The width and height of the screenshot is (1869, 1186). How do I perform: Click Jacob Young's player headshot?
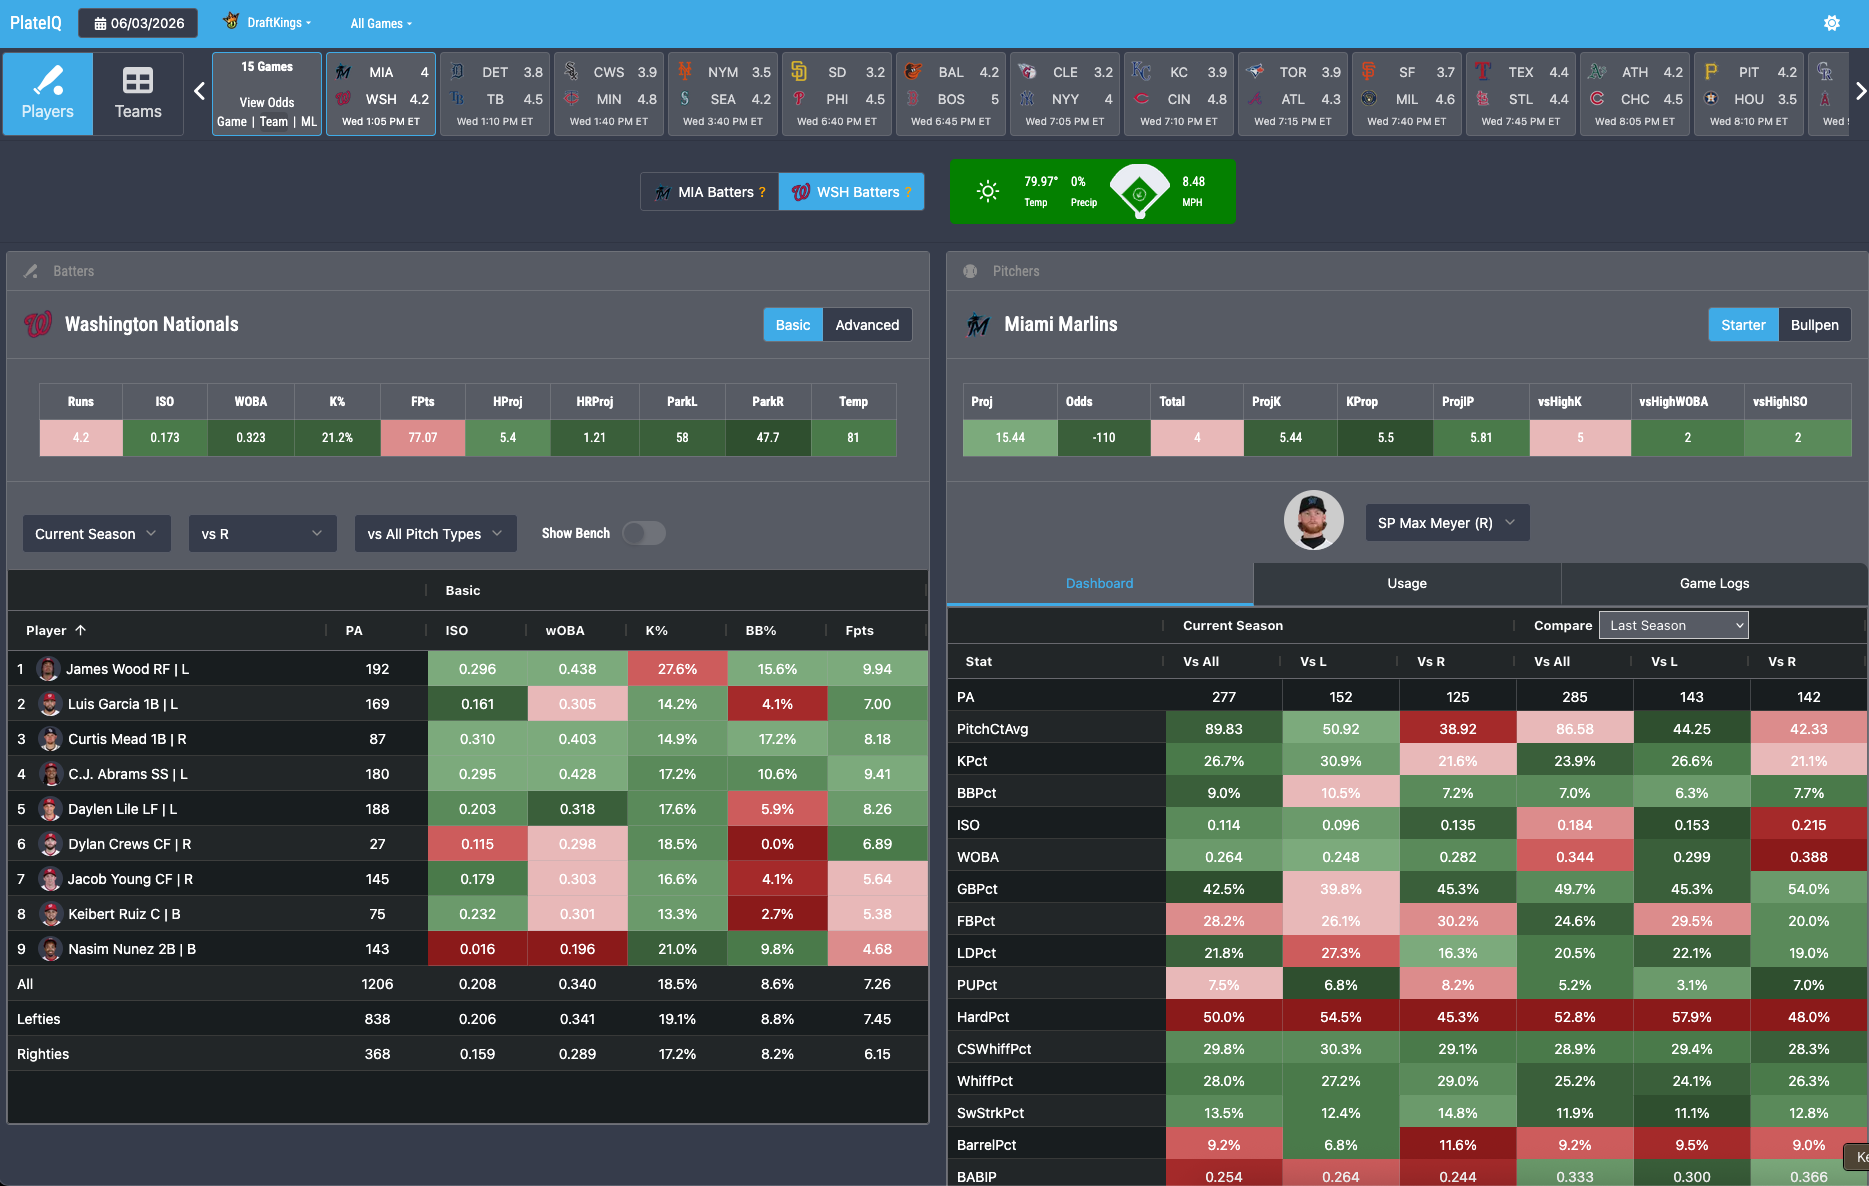coord(50,879)
